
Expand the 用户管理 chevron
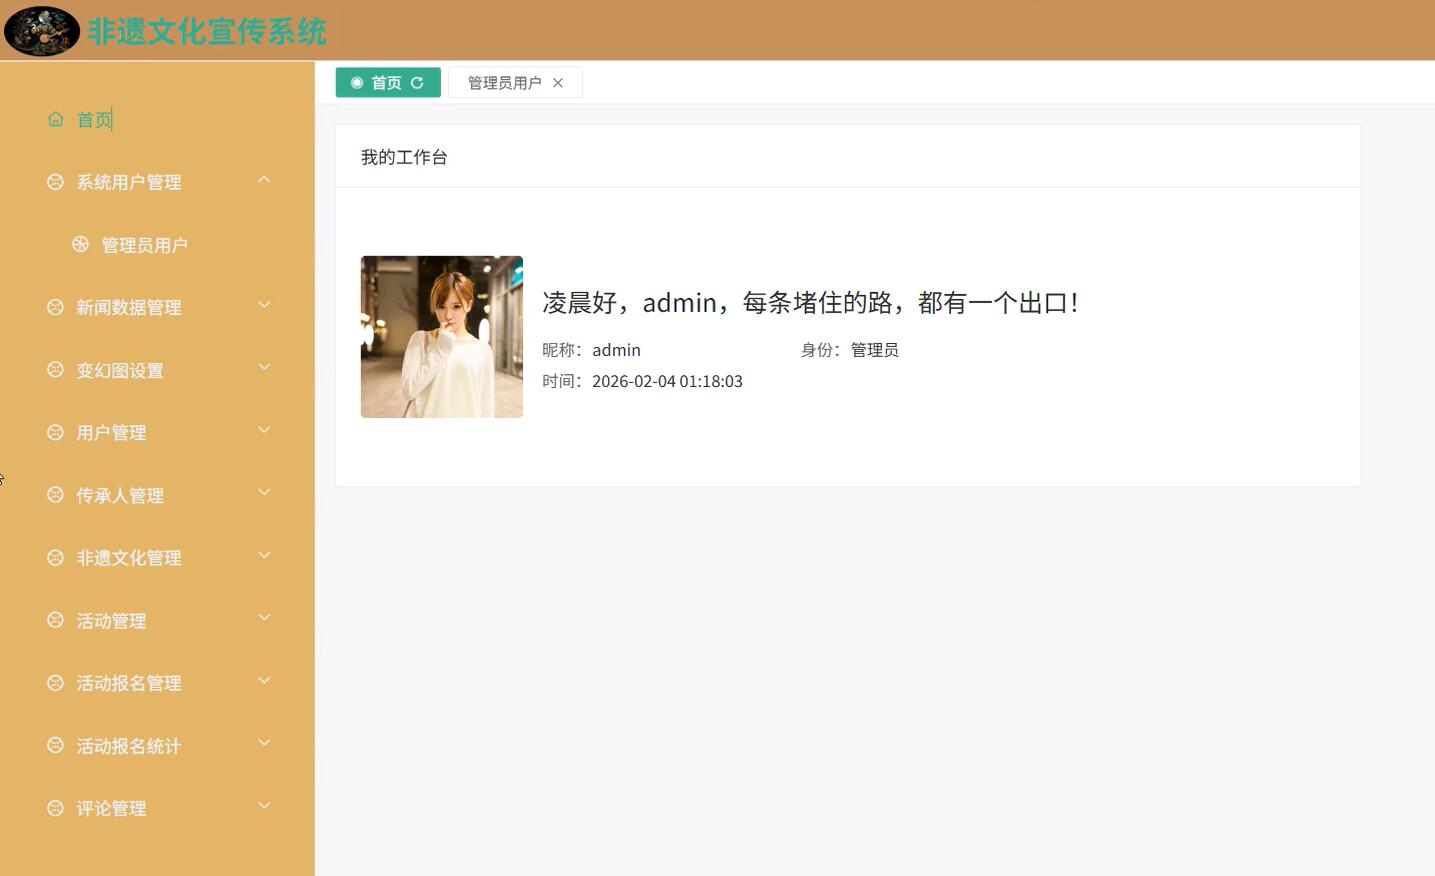(x=264, y=430)
